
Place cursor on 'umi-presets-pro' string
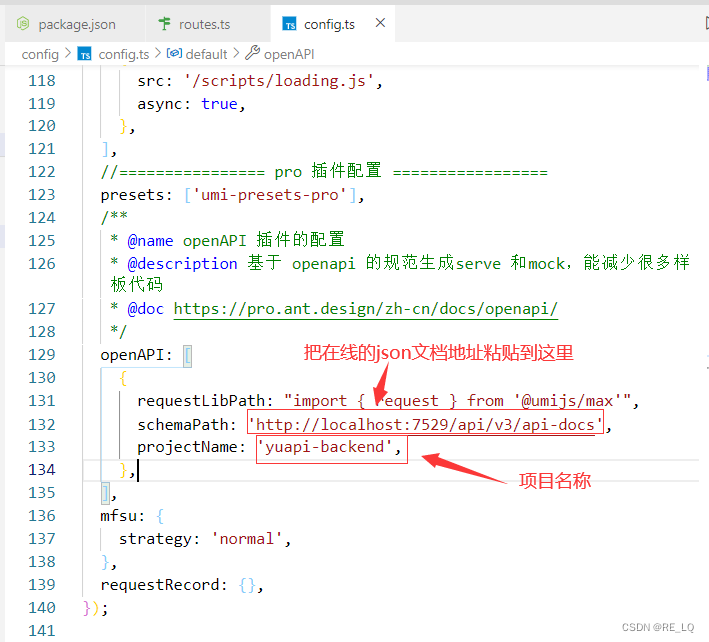[x=269, y=195]
